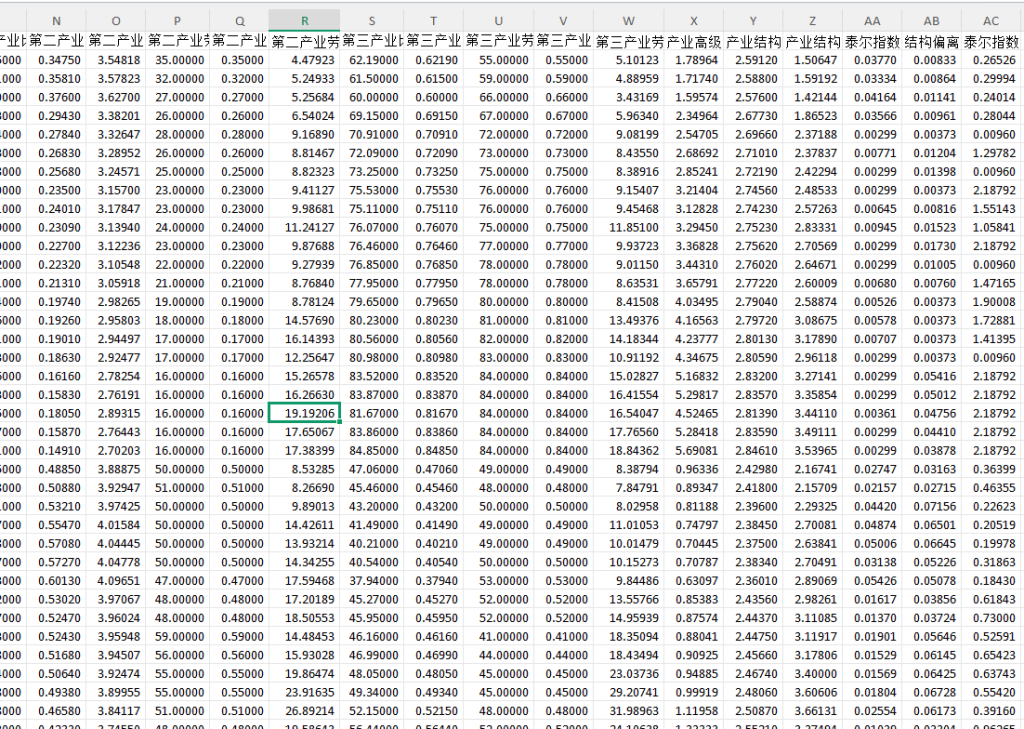This screenshot has width=1024, height=729.
Task: Click cell 0.60130 in column N
Action: pos(56,581)
